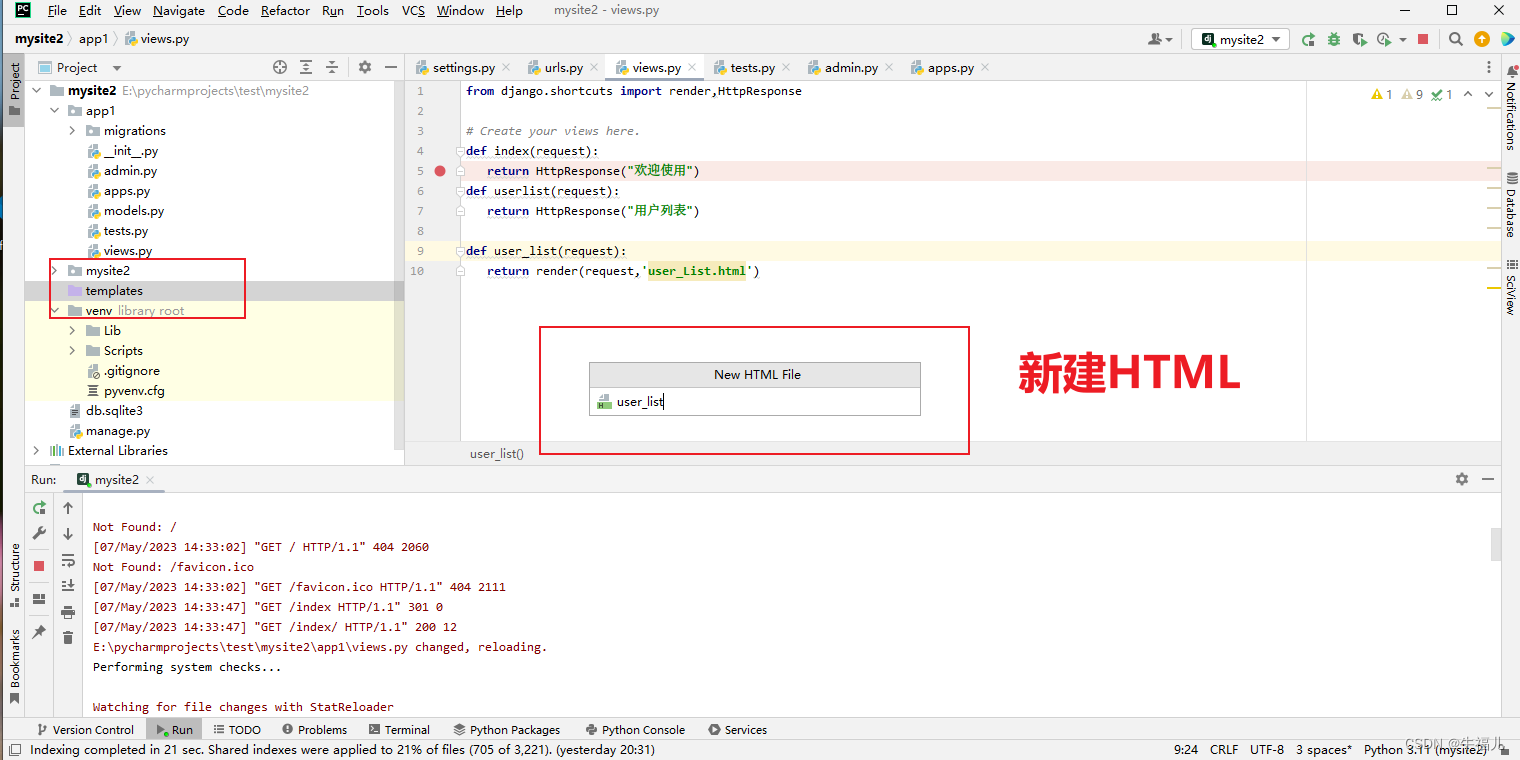Click UTF-8 encoding in status bar

click(x=1267, y=749)
